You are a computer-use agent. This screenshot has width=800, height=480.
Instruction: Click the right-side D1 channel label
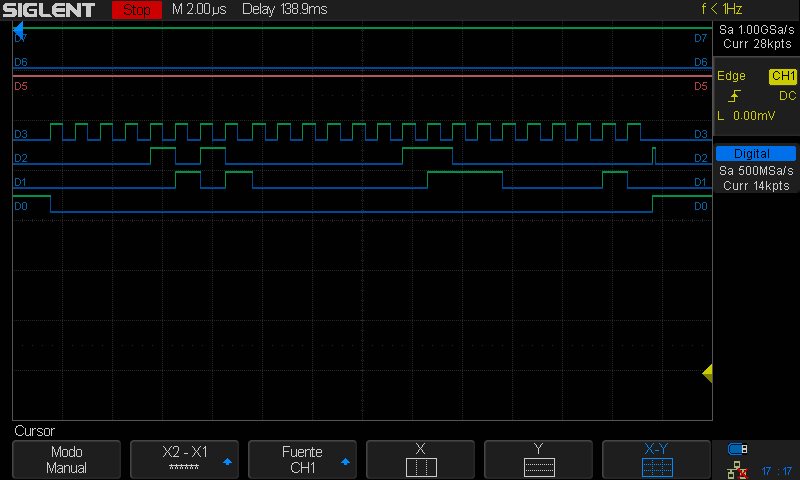coord(701,182)
